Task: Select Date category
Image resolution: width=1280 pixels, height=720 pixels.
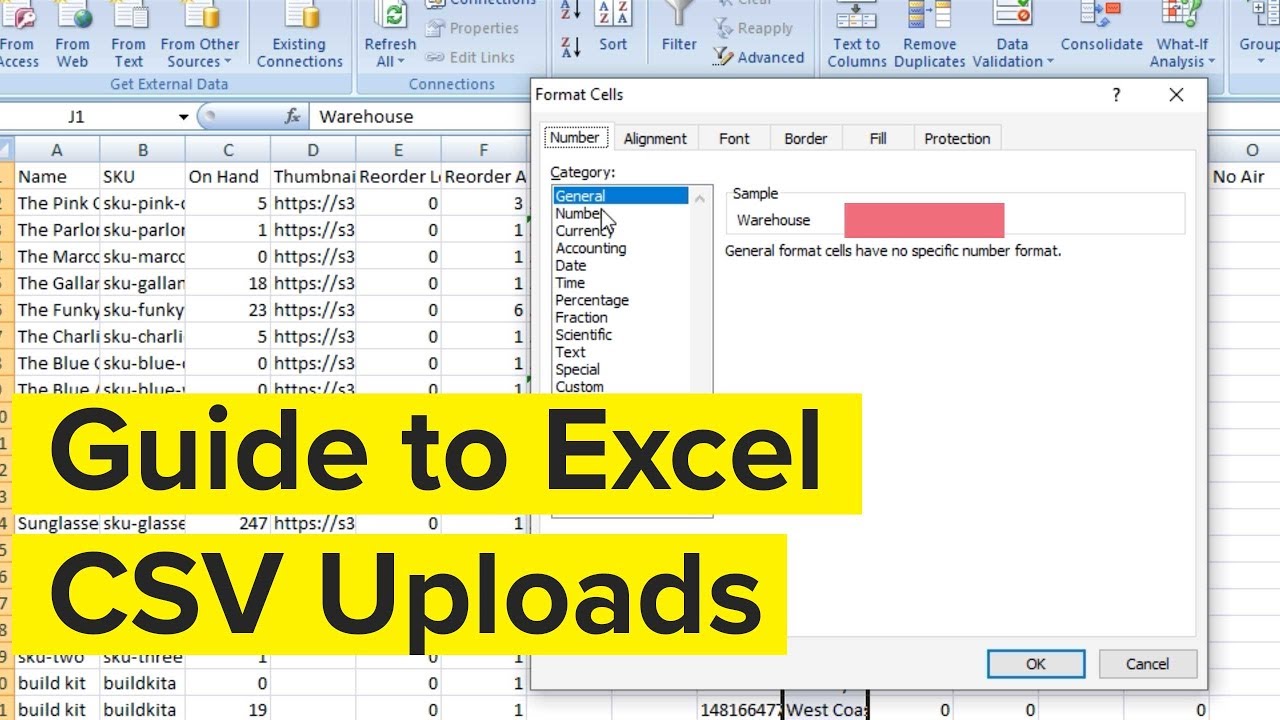Action: tap(620, 265)
